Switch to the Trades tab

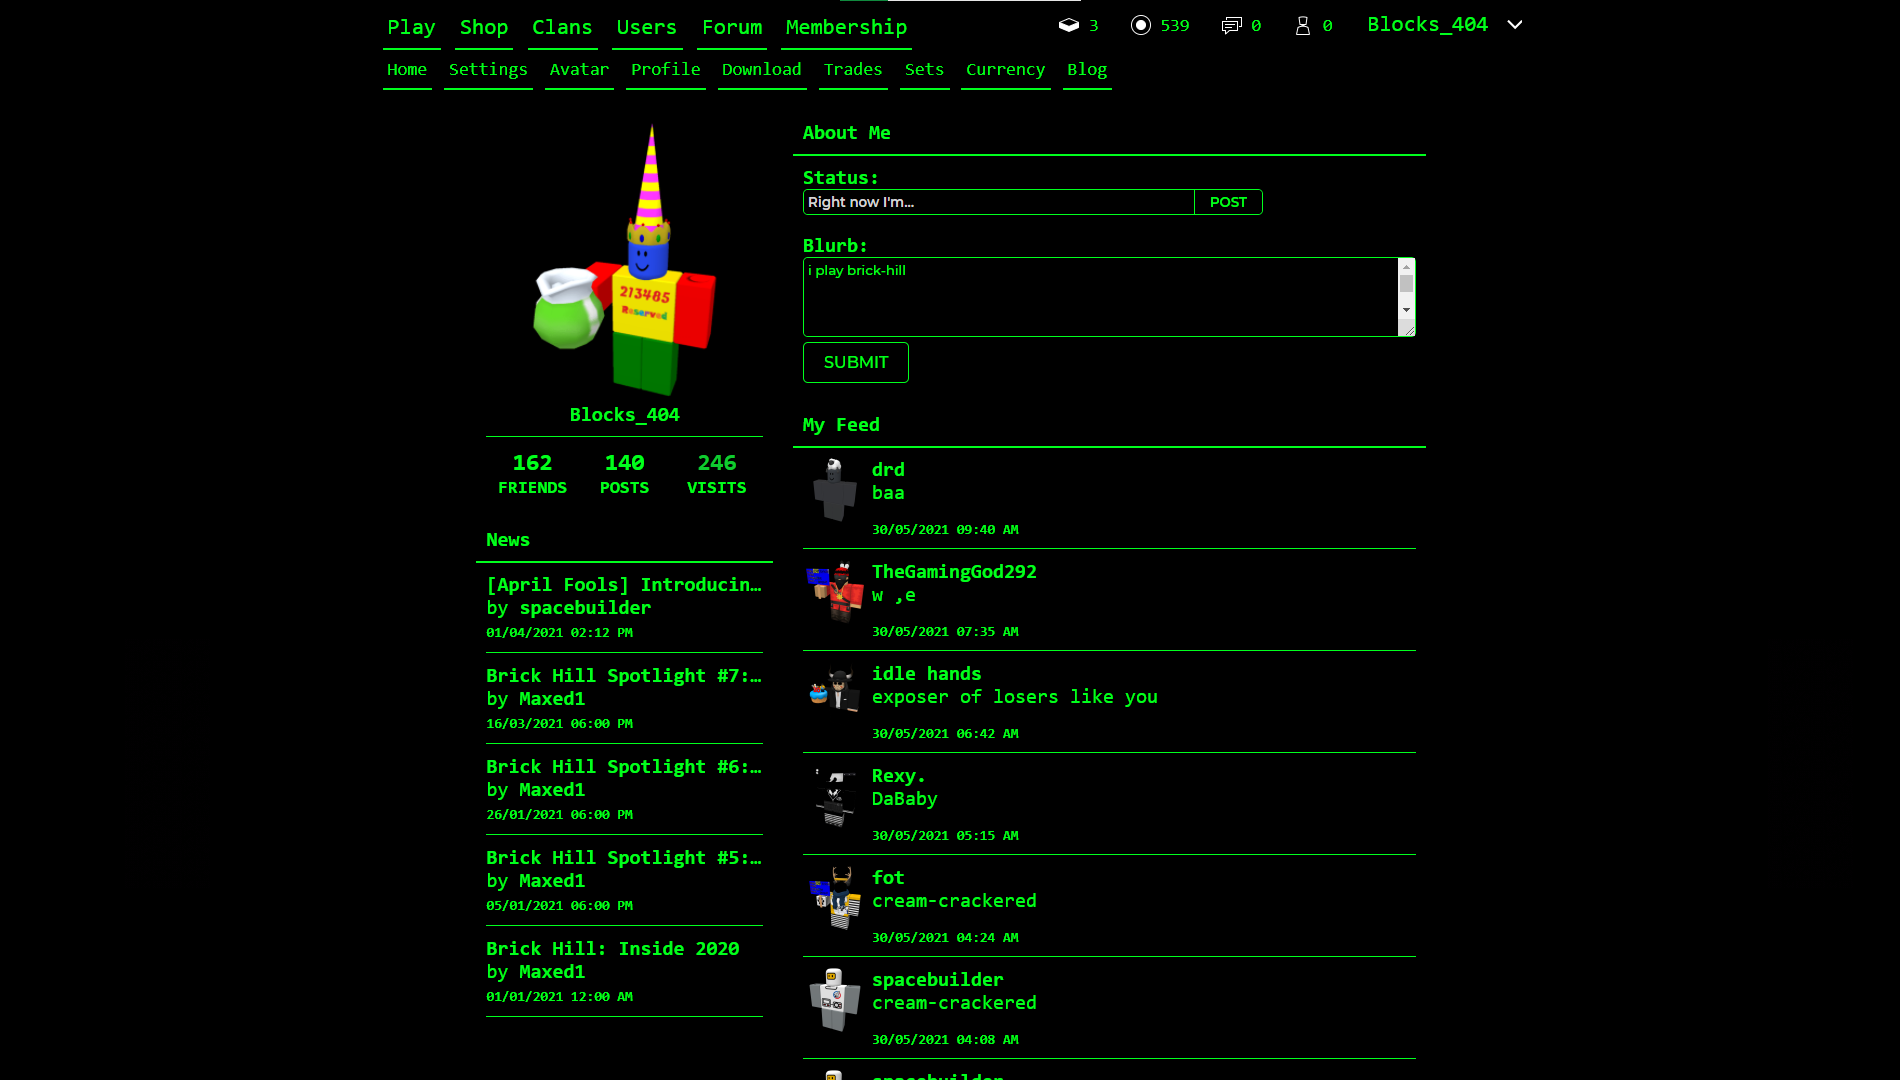[852, 70]
